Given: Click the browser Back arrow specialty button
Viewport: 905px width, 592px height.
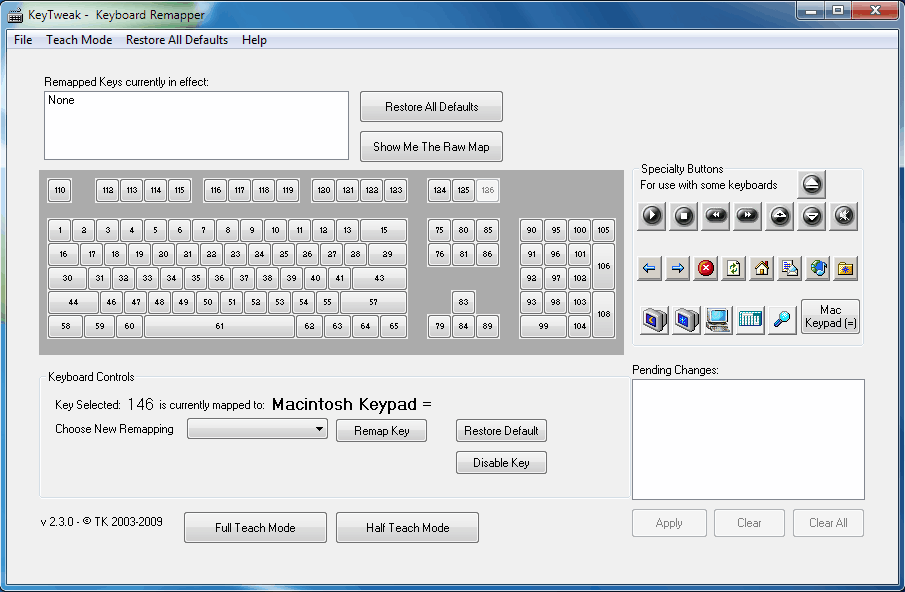Looking at the screenshot, I should point(651,267).
